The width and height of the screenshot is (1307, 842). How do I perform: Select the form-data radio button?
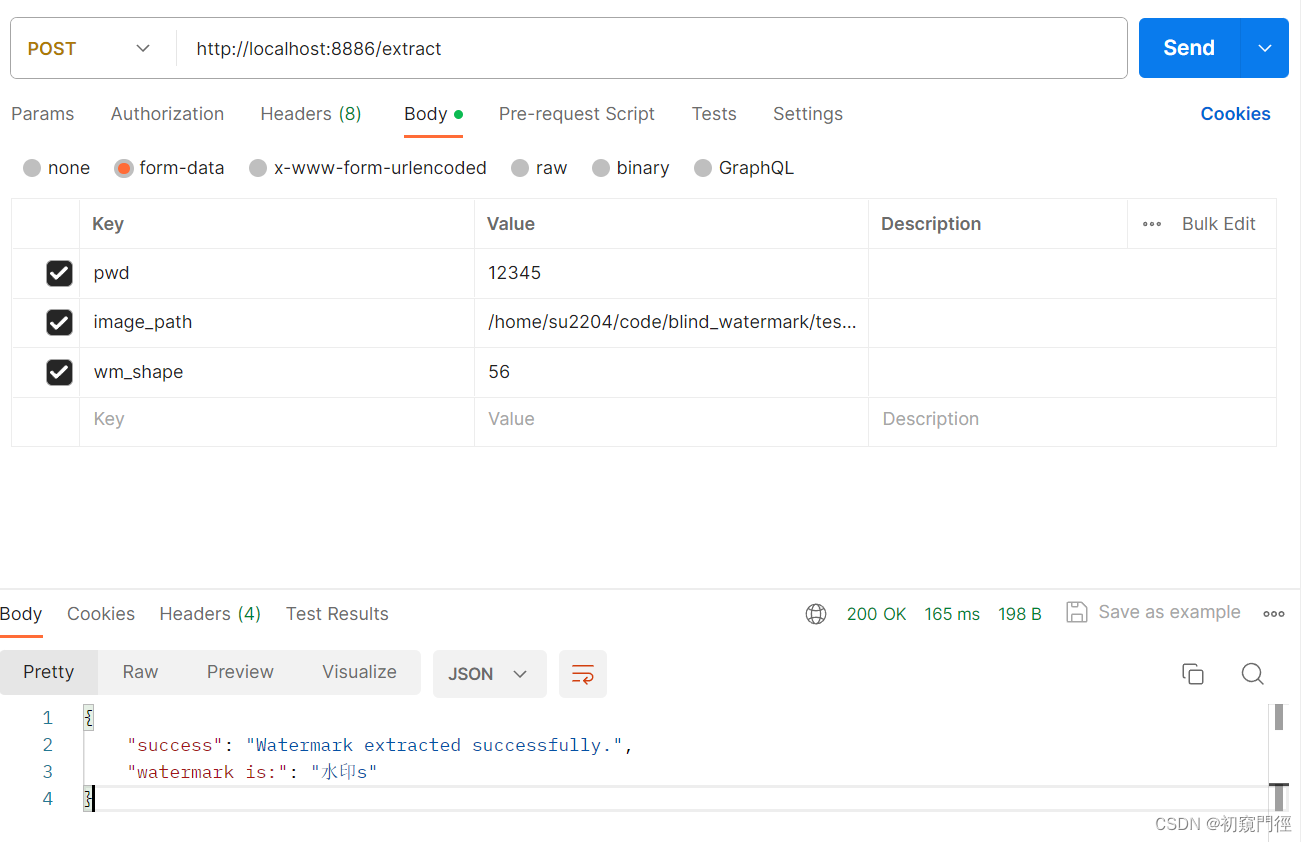[124, 168]
